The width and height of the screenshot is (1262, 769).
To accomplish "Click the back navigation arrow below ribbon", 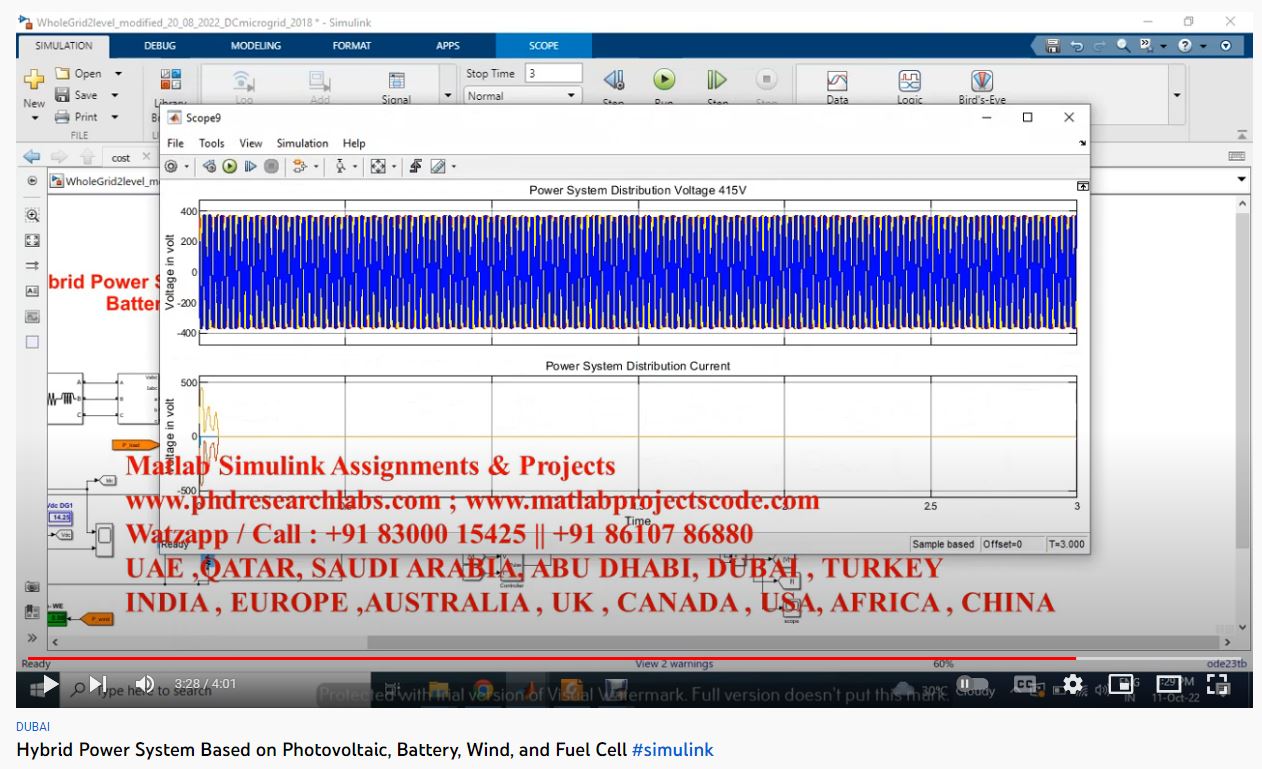I will (x=32, y=157).
